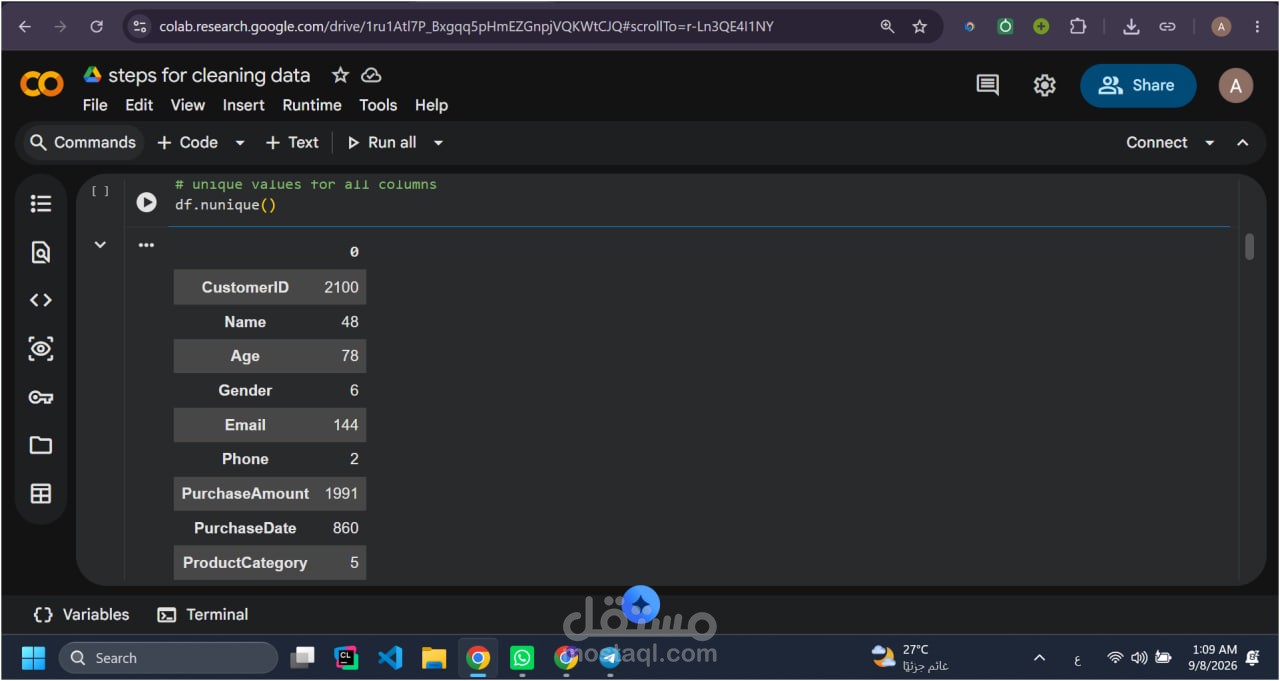Add a new Text cell
This screenshot has width=1280, height=681.
point(292,143)
